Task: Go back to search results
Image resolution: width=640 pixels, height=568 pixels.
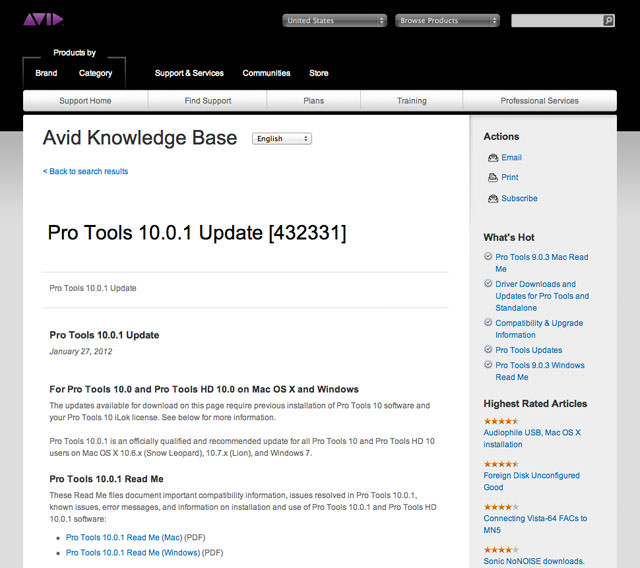Action: pos(85,171)
